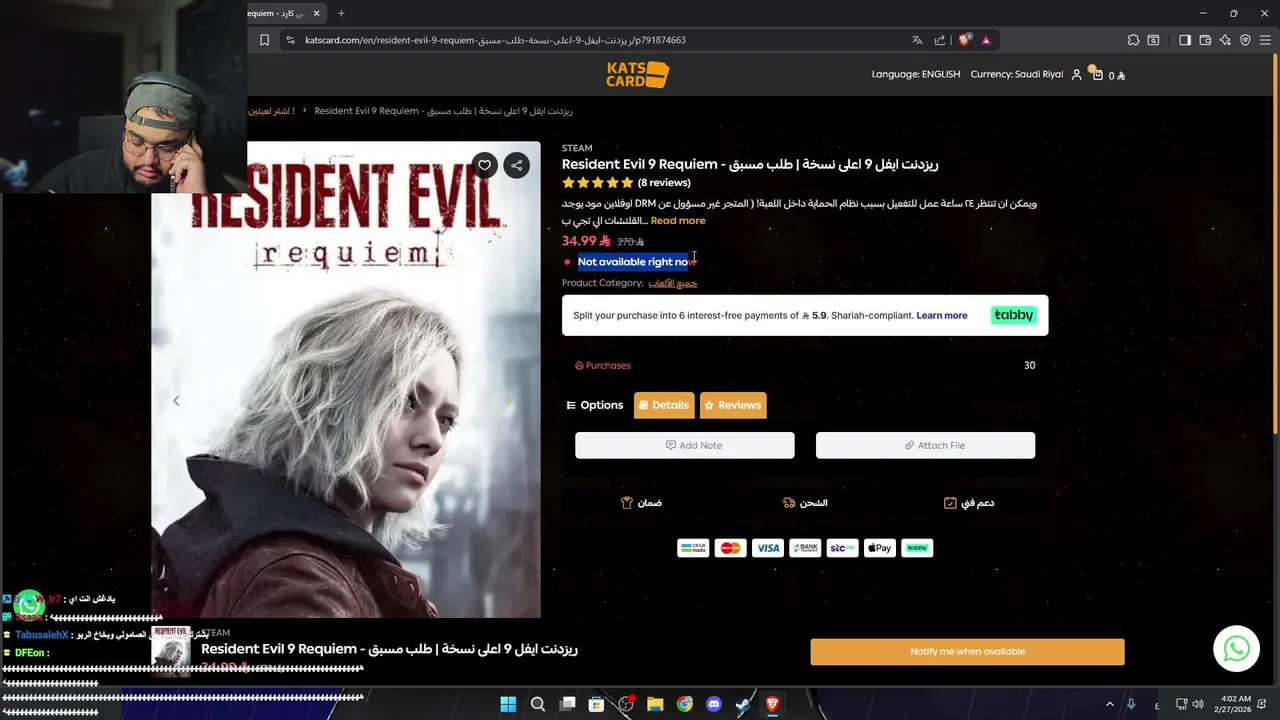Open Microsoft Store from the taskbar
Viewport: 1280px width, 720px height.
coord(596,704)
